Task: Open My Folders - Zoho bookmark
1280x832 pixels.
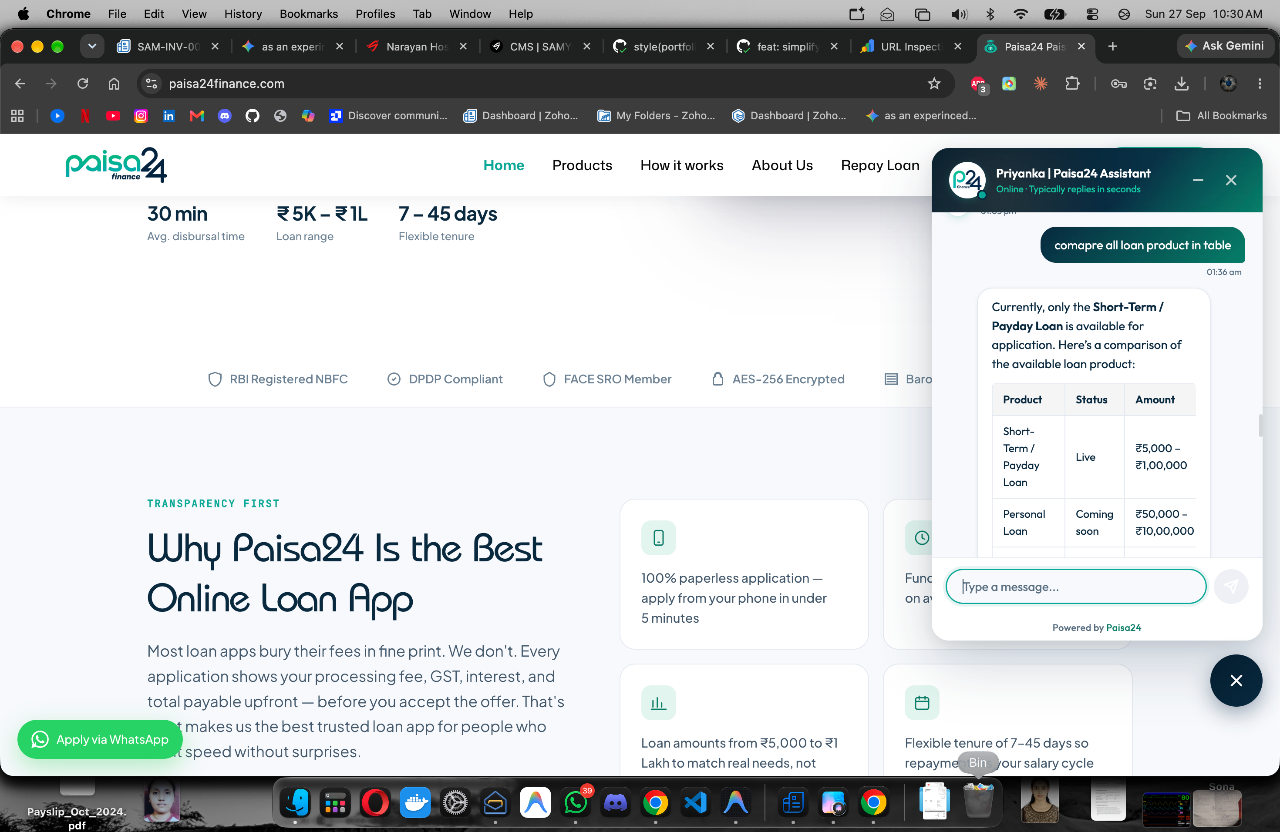Action: click(656, 116)
